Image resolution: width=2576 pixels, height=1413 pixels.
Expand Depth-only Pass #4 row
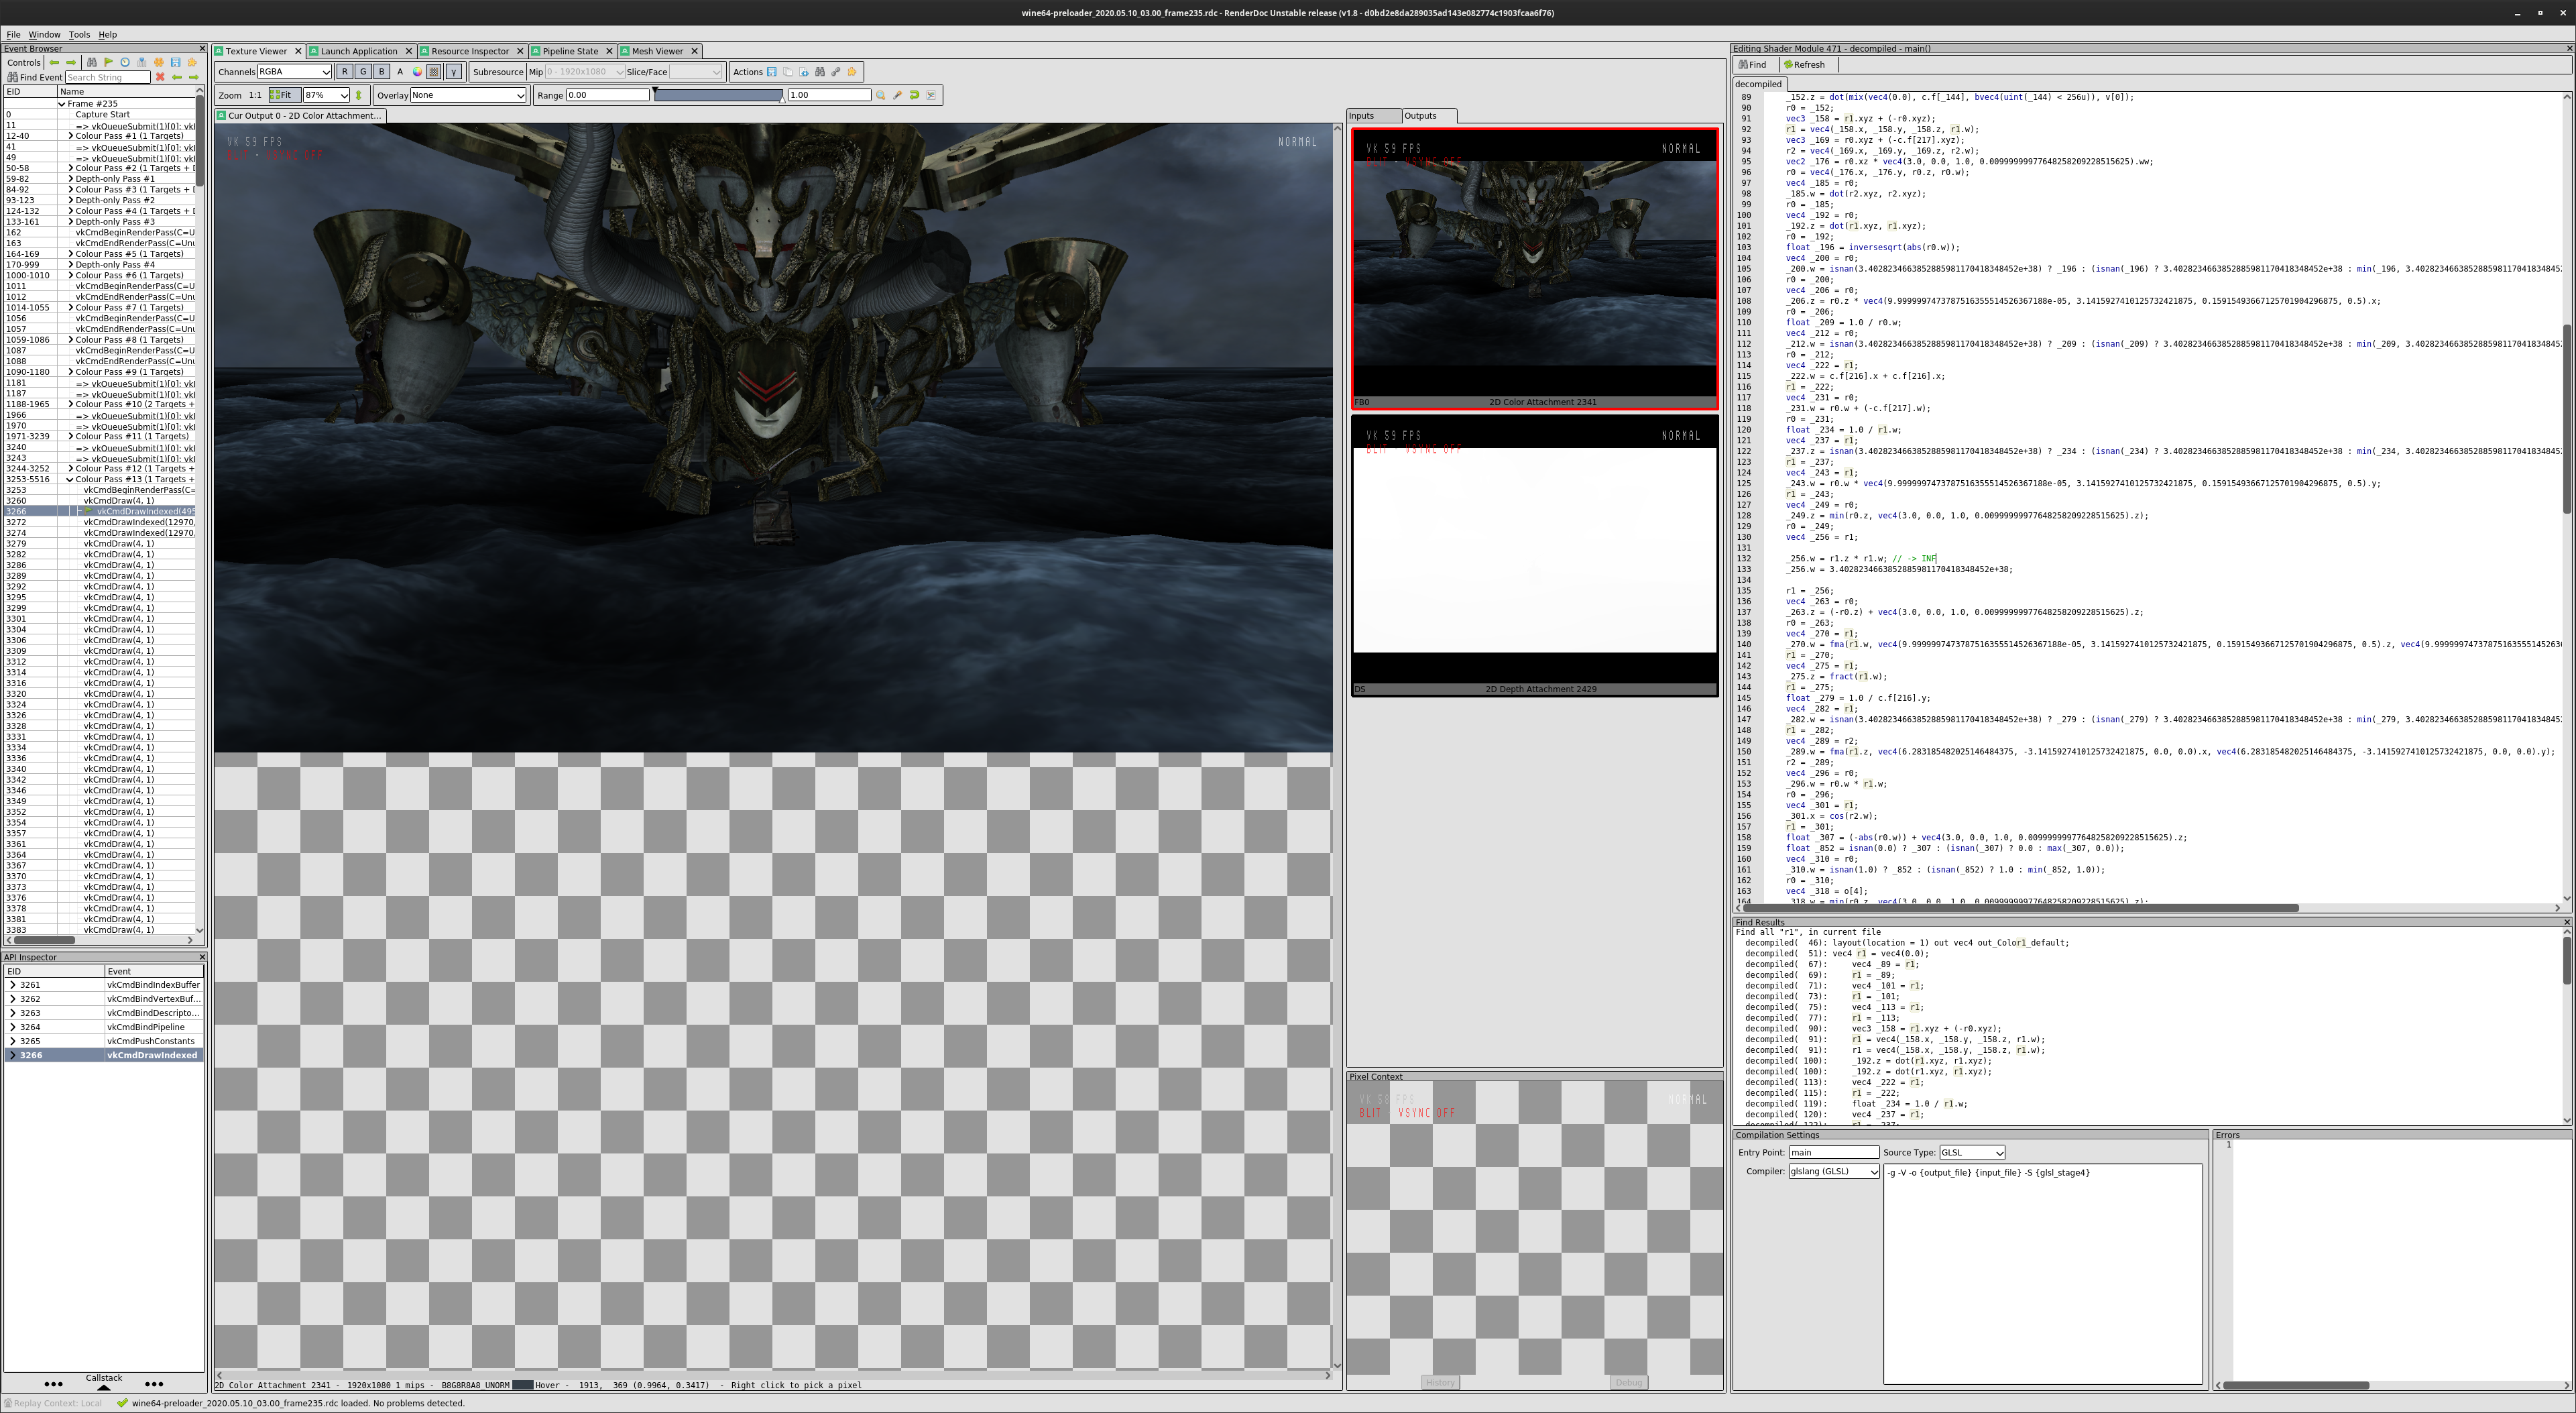point(70,265)
